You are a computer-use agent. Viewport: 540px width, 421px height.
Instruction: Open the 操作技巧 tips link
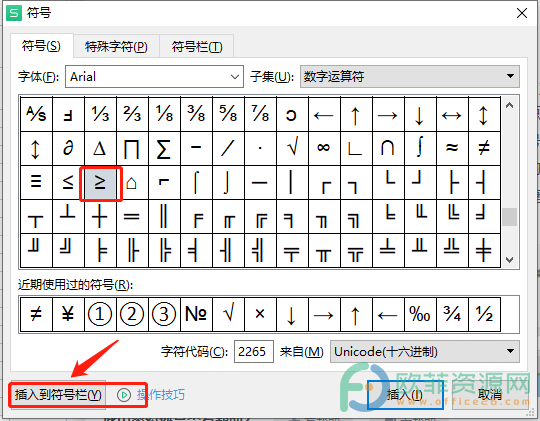pyautogui.click(x=161, y=395)
